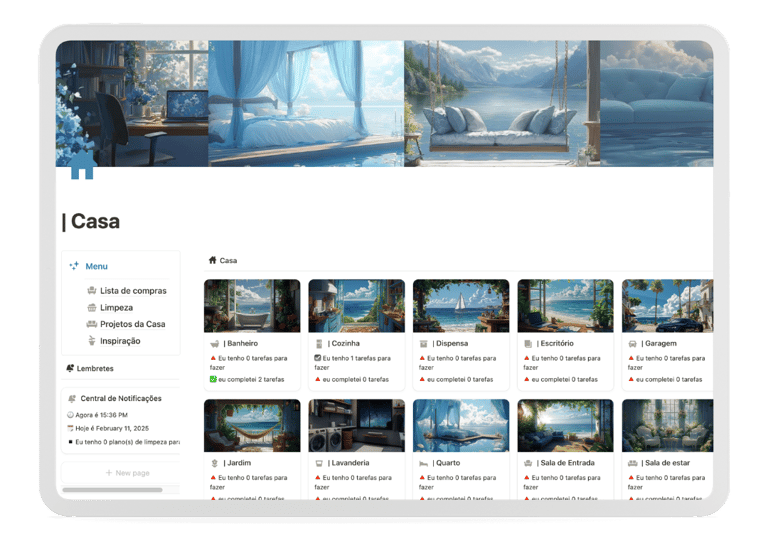Screen dimensions: 768x547
Task: Click the green check icon on Banheiro card
Action: (213, 379)
